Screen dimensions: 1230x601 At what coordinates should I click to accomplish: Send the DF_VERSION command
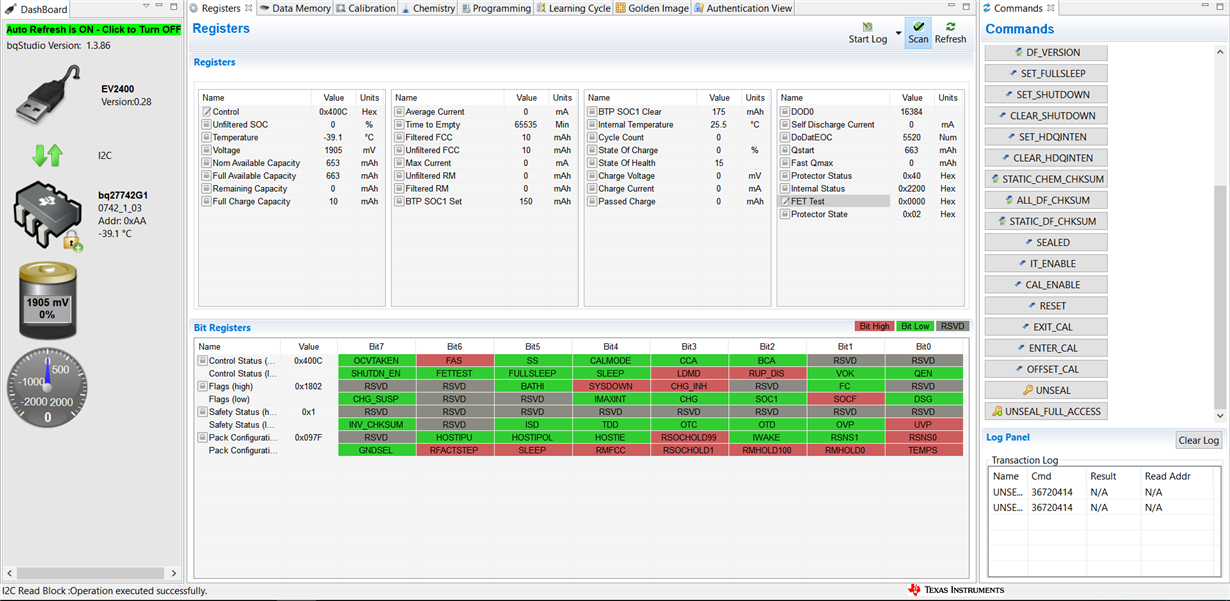(1046, 52)
